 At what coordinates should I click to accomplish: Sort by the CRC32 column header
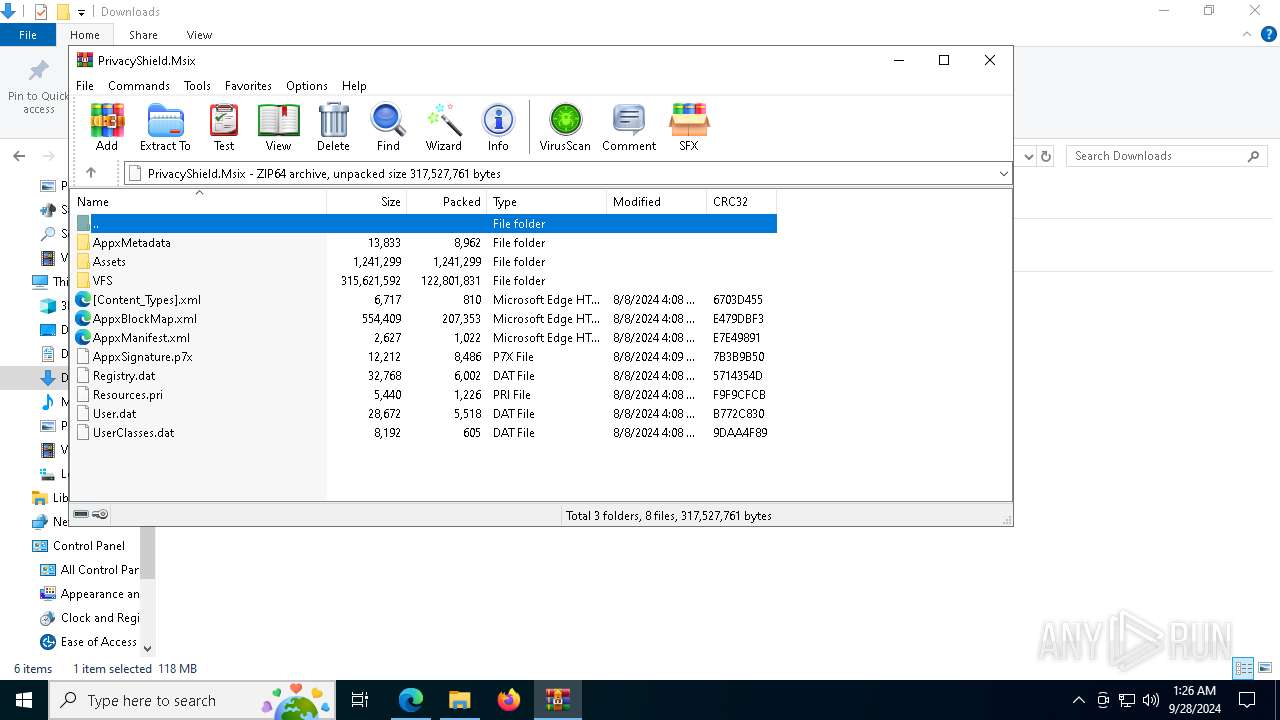[x=741, y=201]
